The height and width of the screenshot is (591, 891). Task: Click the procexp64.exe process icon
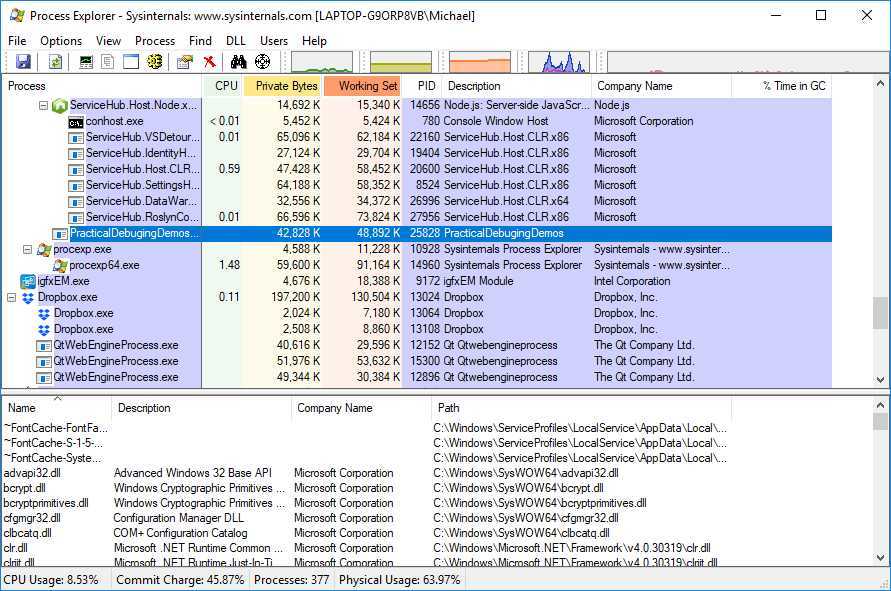pos(60,265)
